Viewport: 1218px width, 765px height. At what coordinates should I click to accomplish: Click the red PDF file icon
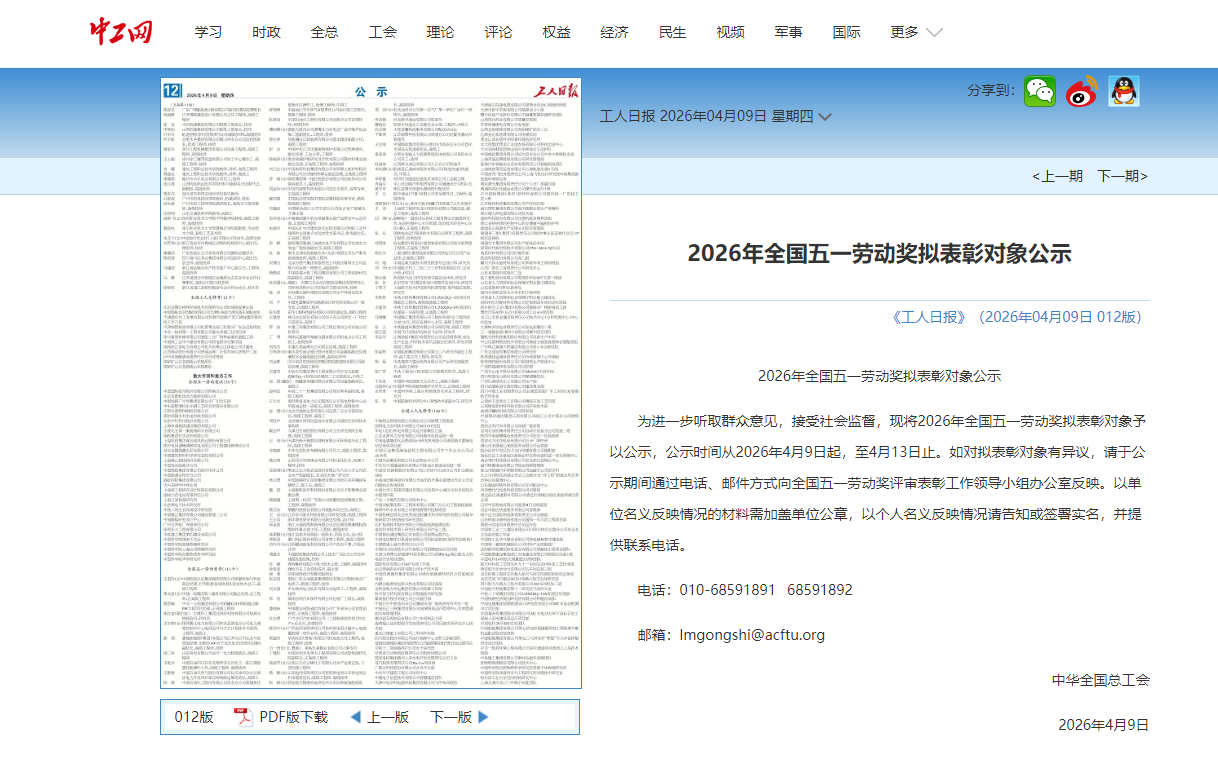[x=241, y=716]
